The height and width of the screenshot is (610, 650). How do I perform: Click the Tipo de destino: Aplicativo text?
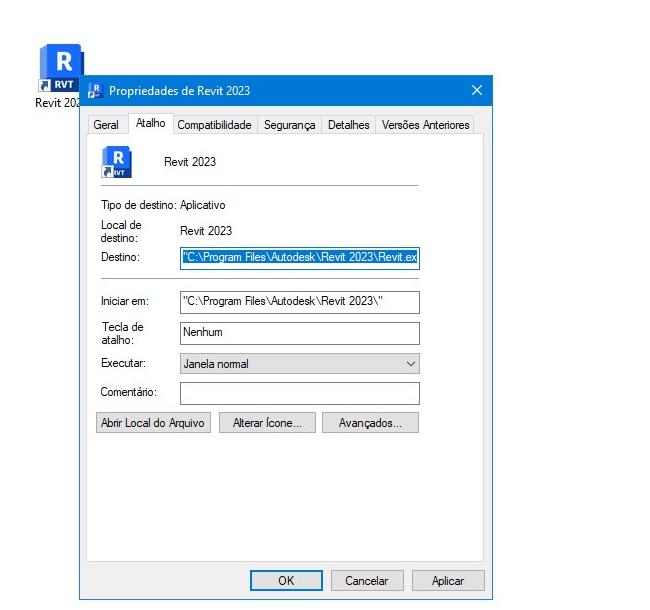163,205
